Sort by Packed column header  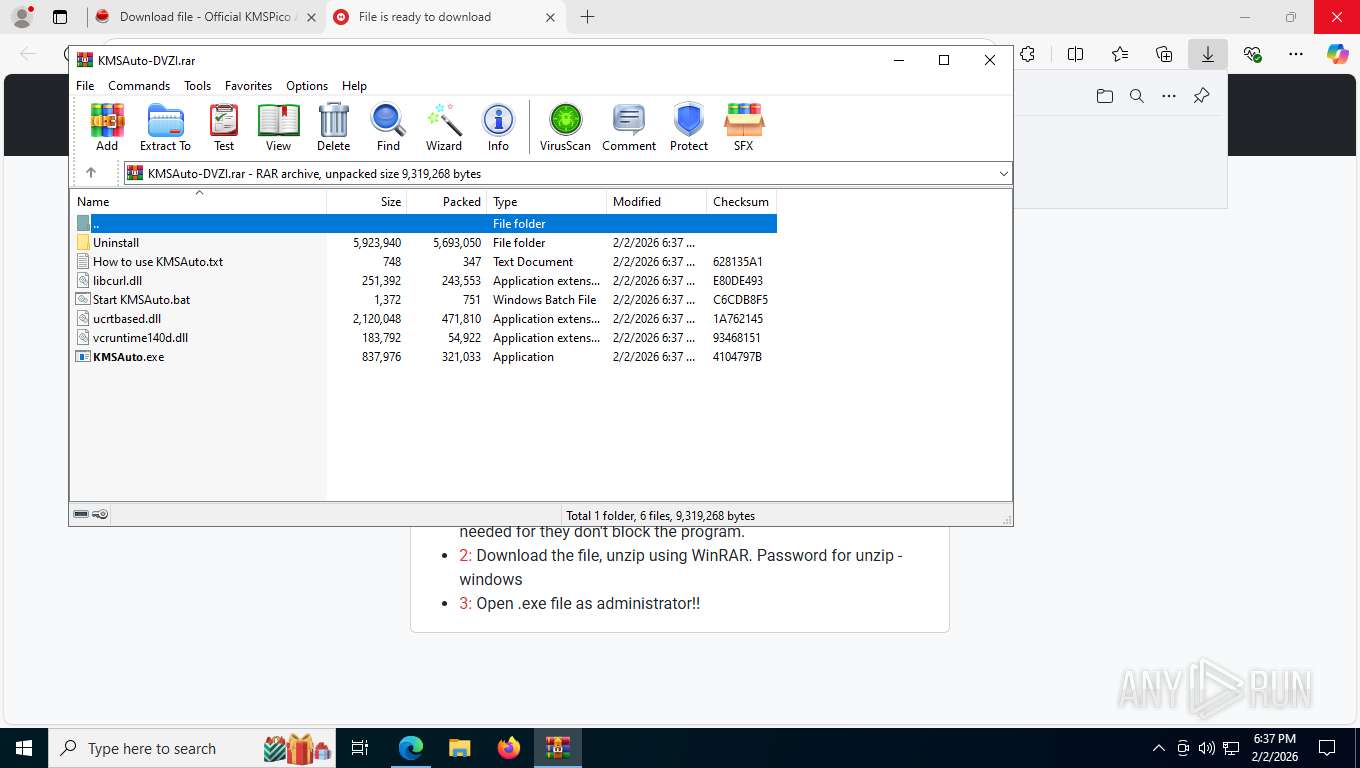(x=447, y=201)
